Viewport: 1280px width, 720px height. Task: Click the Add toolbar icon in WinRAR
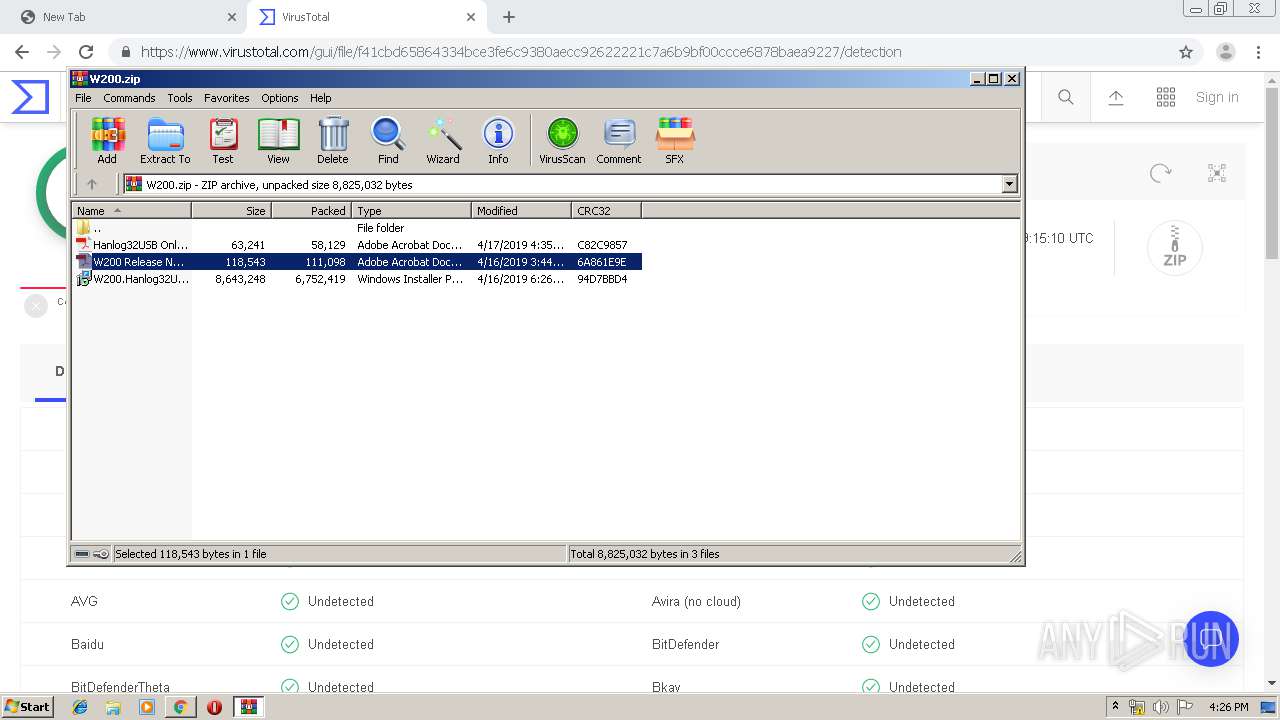107,140
